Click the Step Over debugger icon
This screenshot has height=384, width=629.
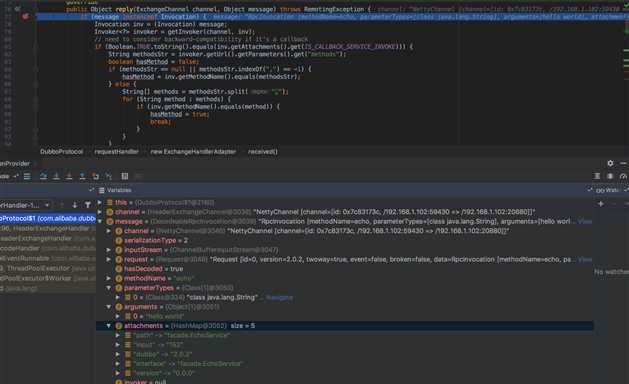43,176
